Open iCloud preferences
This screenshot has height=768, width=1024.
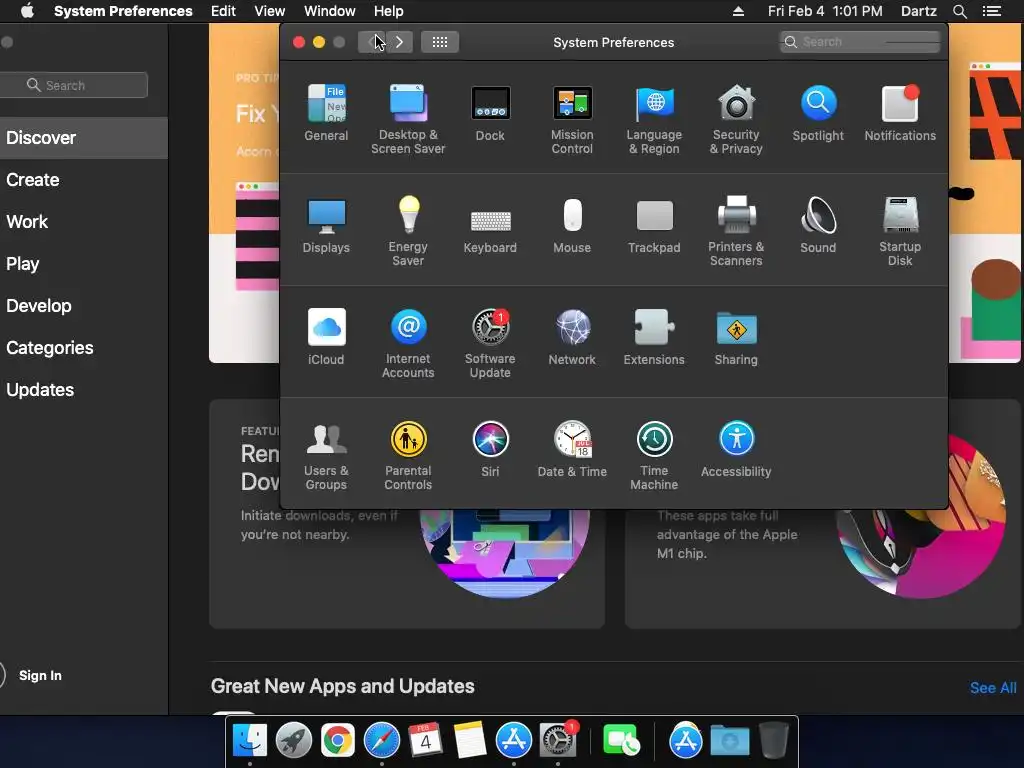click(x=327, y=336)
